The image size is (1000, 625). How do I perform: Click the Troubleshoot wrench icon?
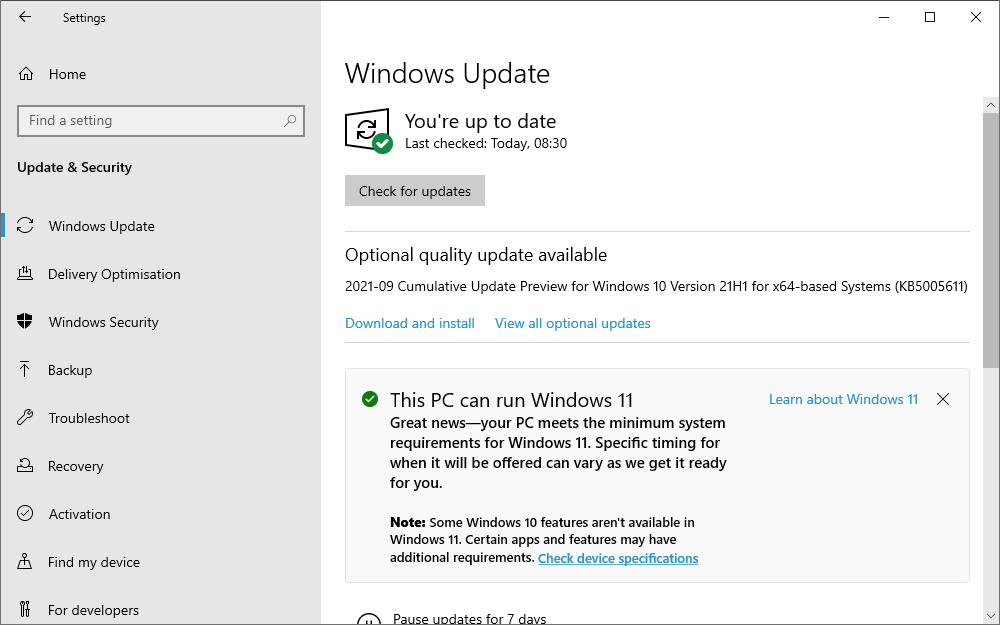coord(26,418)
